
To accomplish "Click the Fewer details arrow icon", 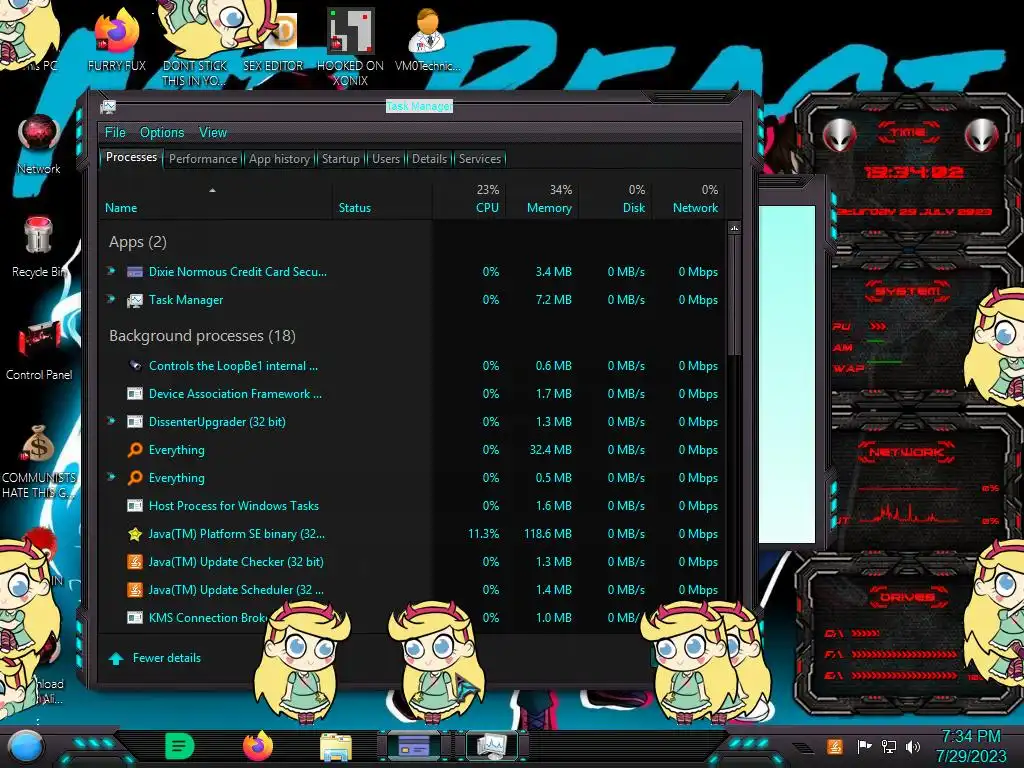I will pyautogui.click(x=116, y=658).
